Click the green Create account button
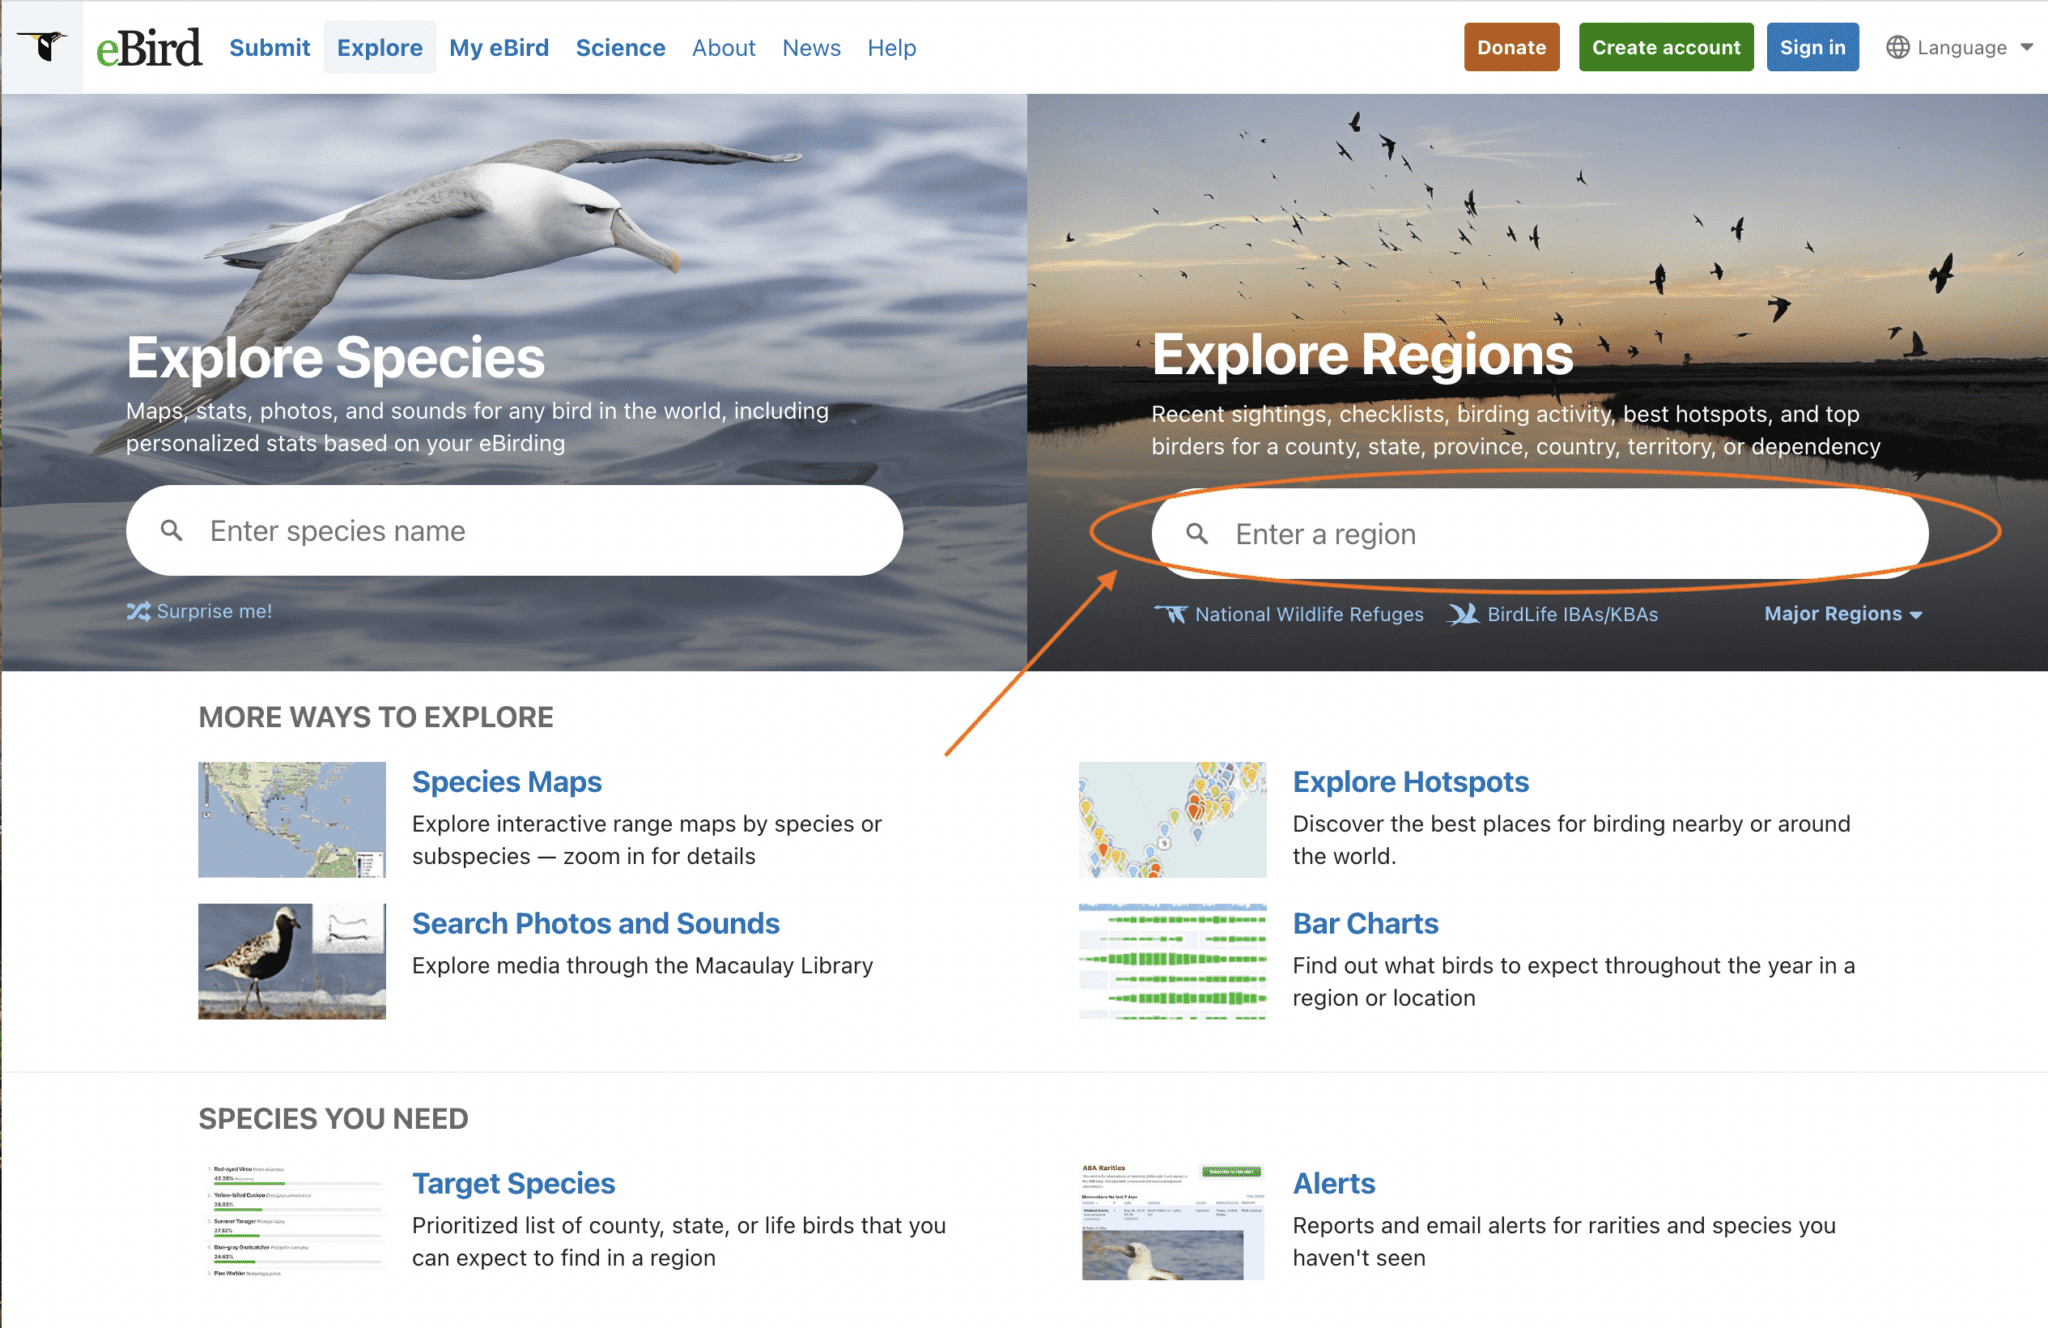Image resolution: width=2048 pixels, height=1328 pixels. point(1665,47)
